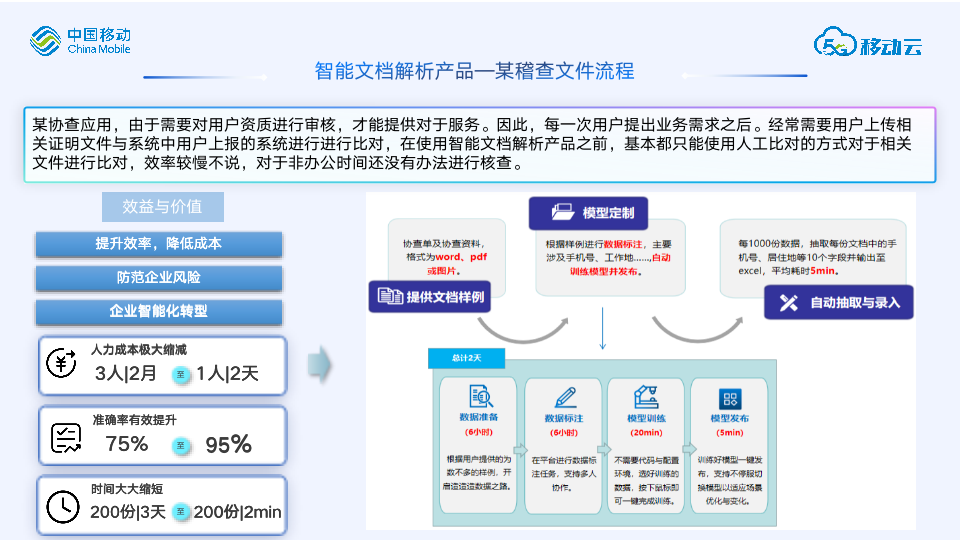
Task: Click the text 每1000份数据 description
Action: (x=817, y=257)
